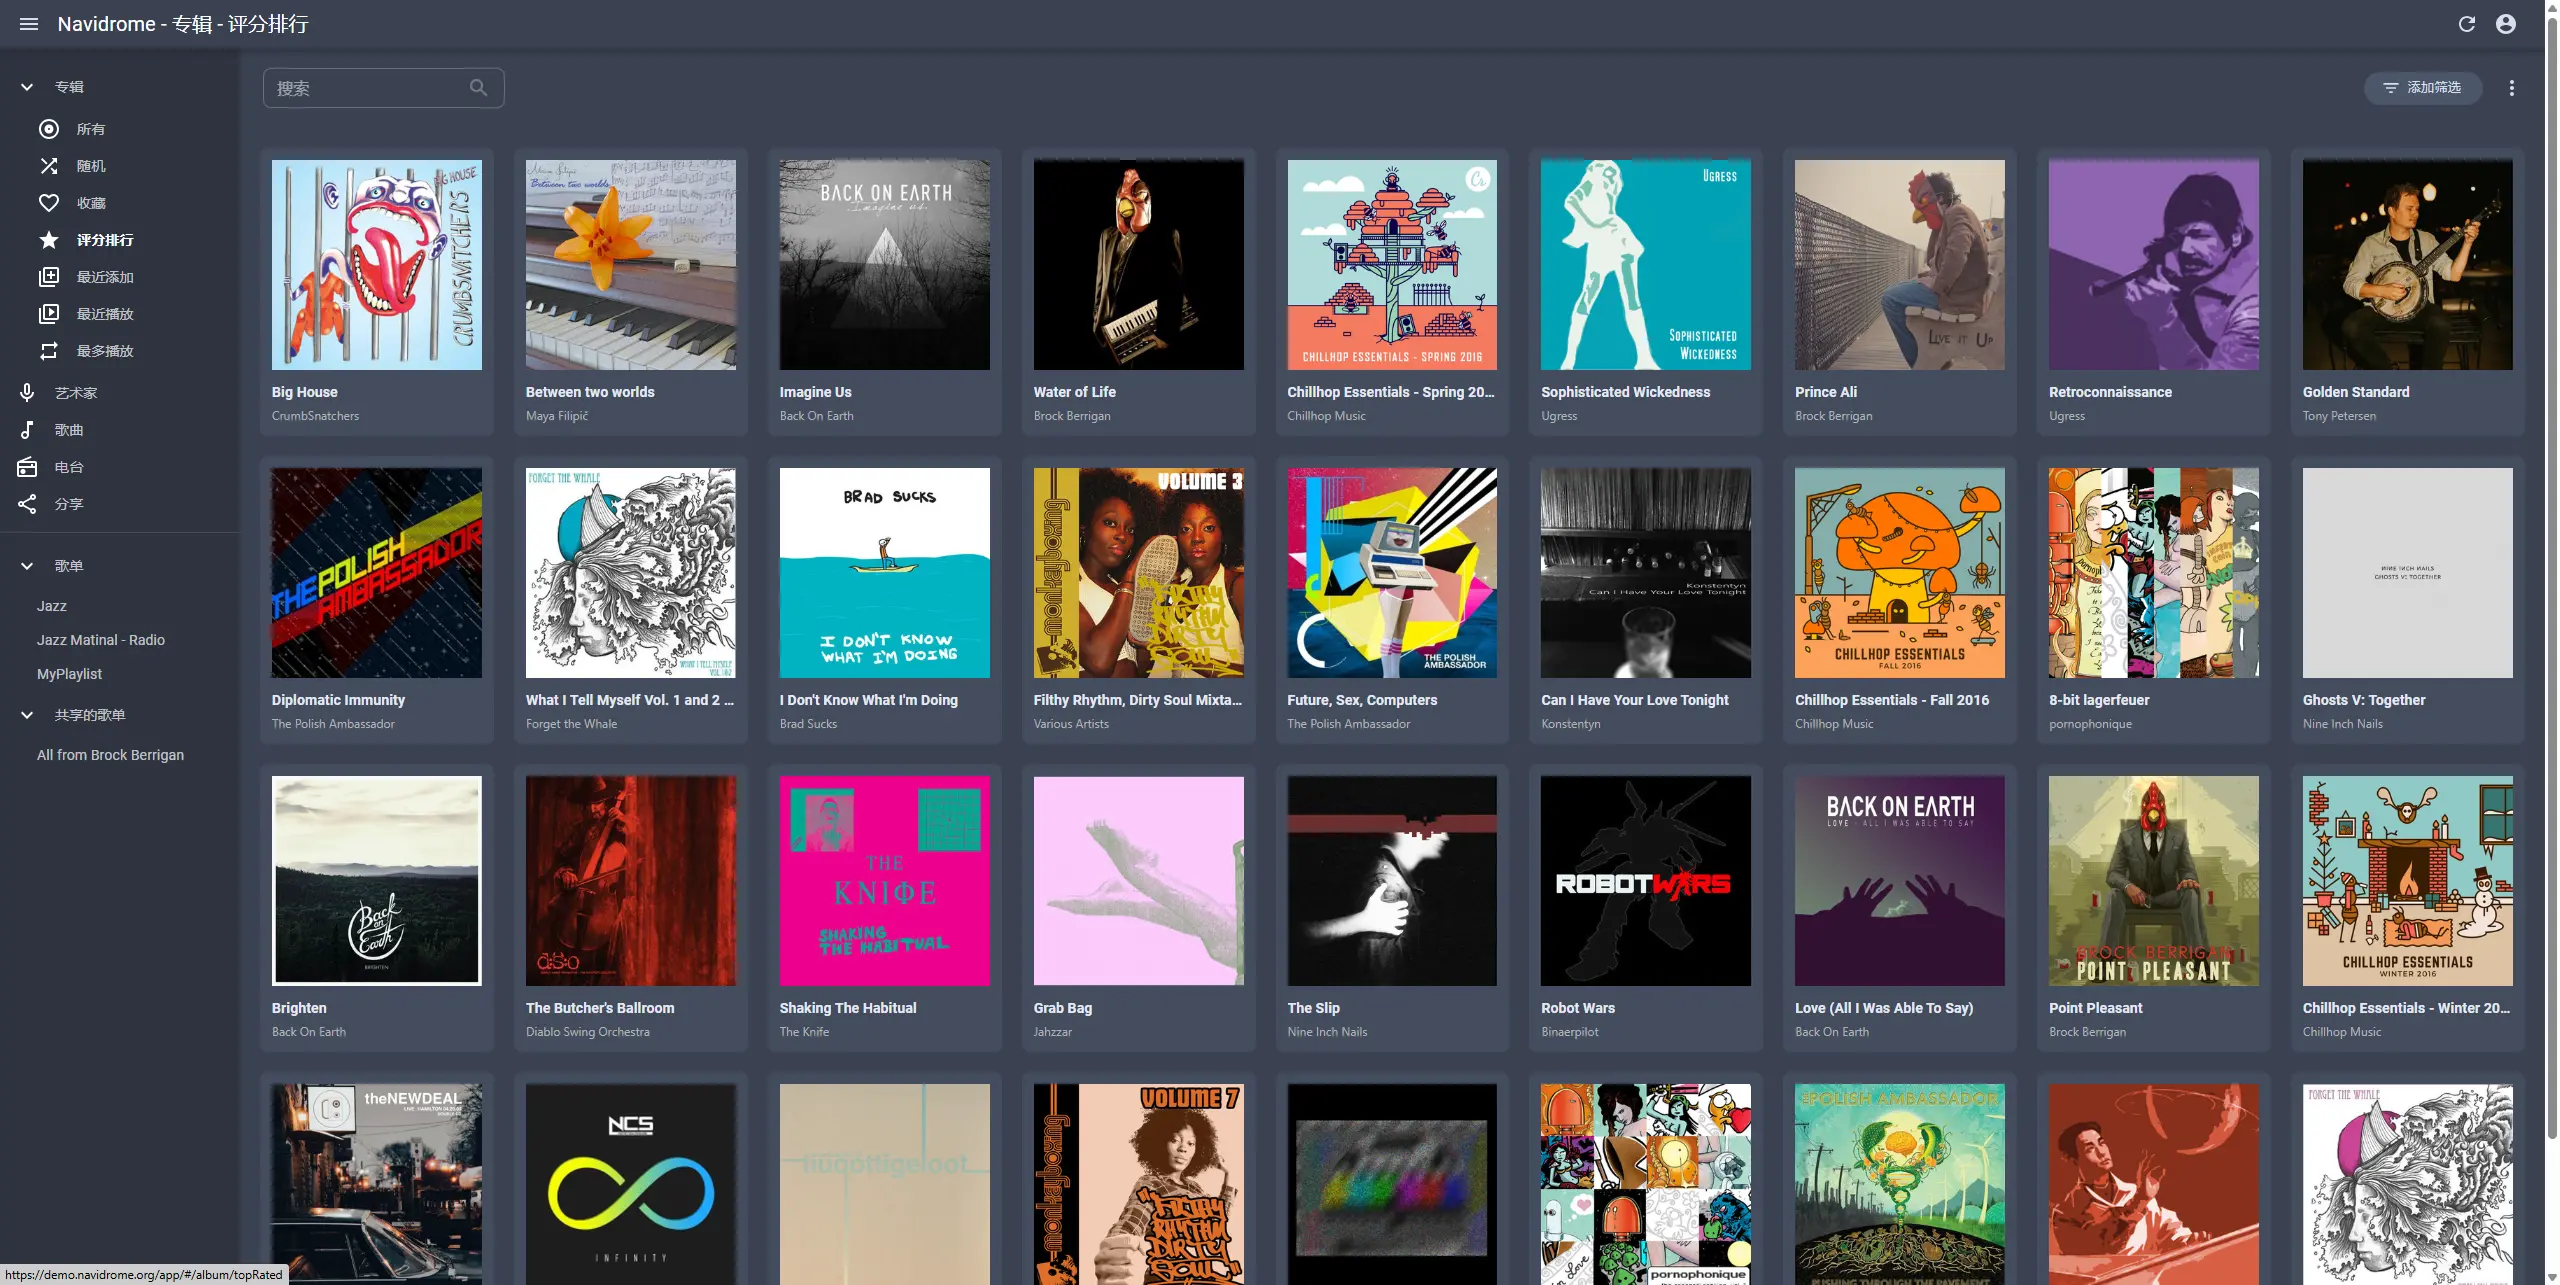2560x1285 pixels.
Task: Collapse the 共享的歌单 chevron
Action: point(27,715)
